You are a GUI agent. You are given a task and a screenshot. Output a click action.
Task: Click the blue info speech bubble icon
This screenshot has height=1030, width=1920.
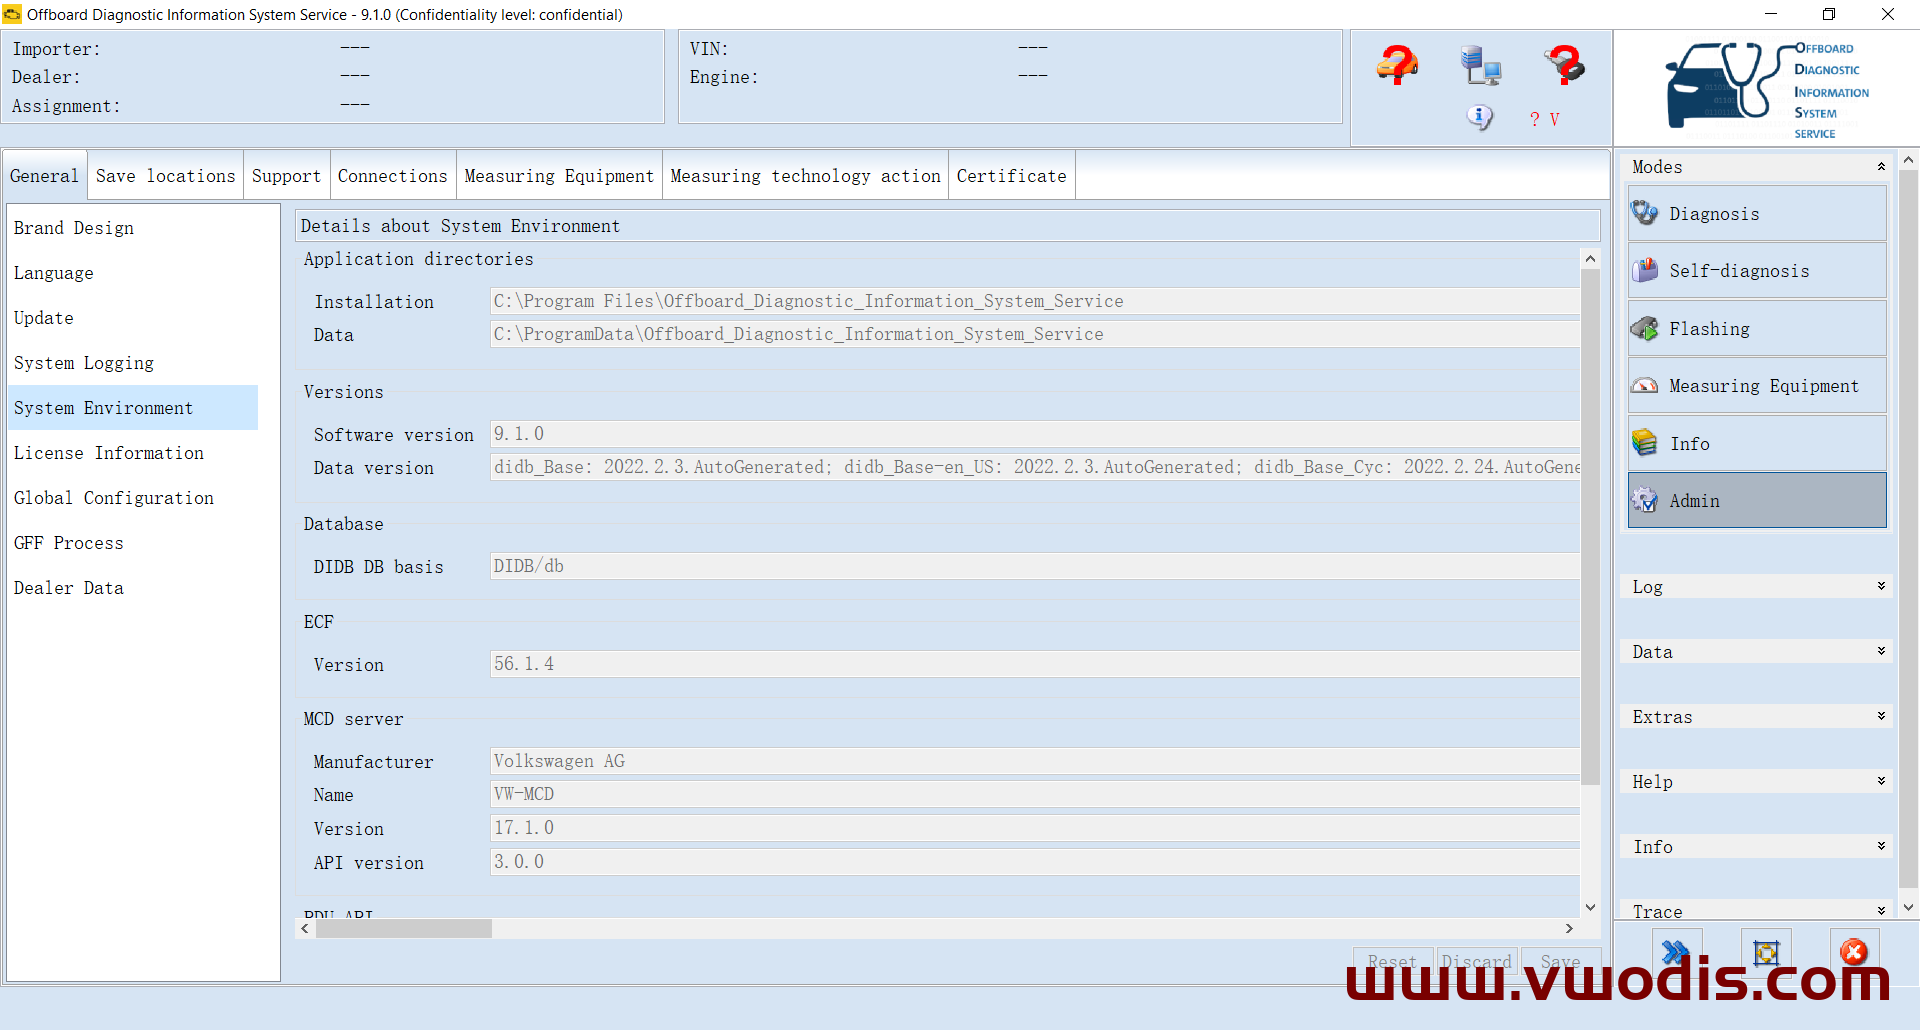pyautogui.click(x=1479, y=118)
